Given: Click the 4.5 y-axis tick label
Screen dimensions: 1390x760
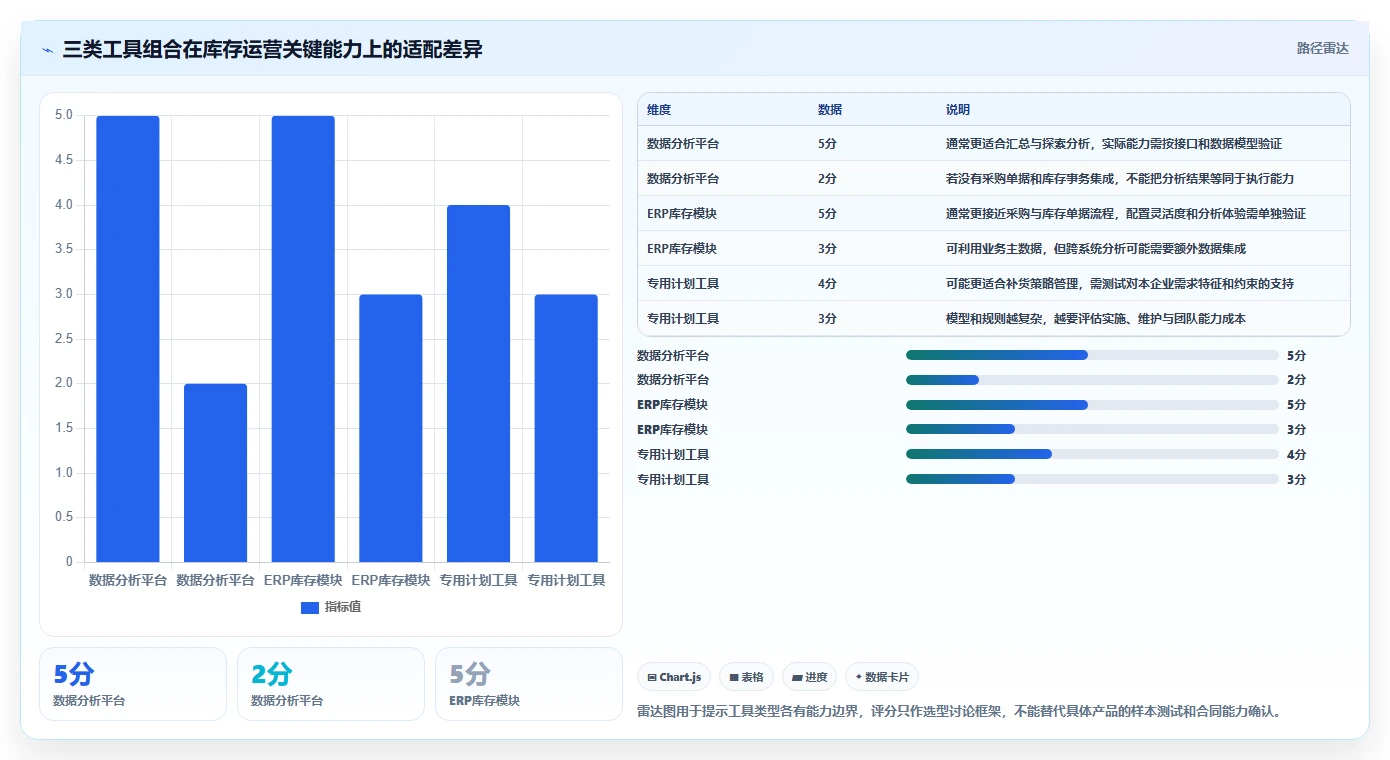Looking at the screenshot, I should point(63,160).
